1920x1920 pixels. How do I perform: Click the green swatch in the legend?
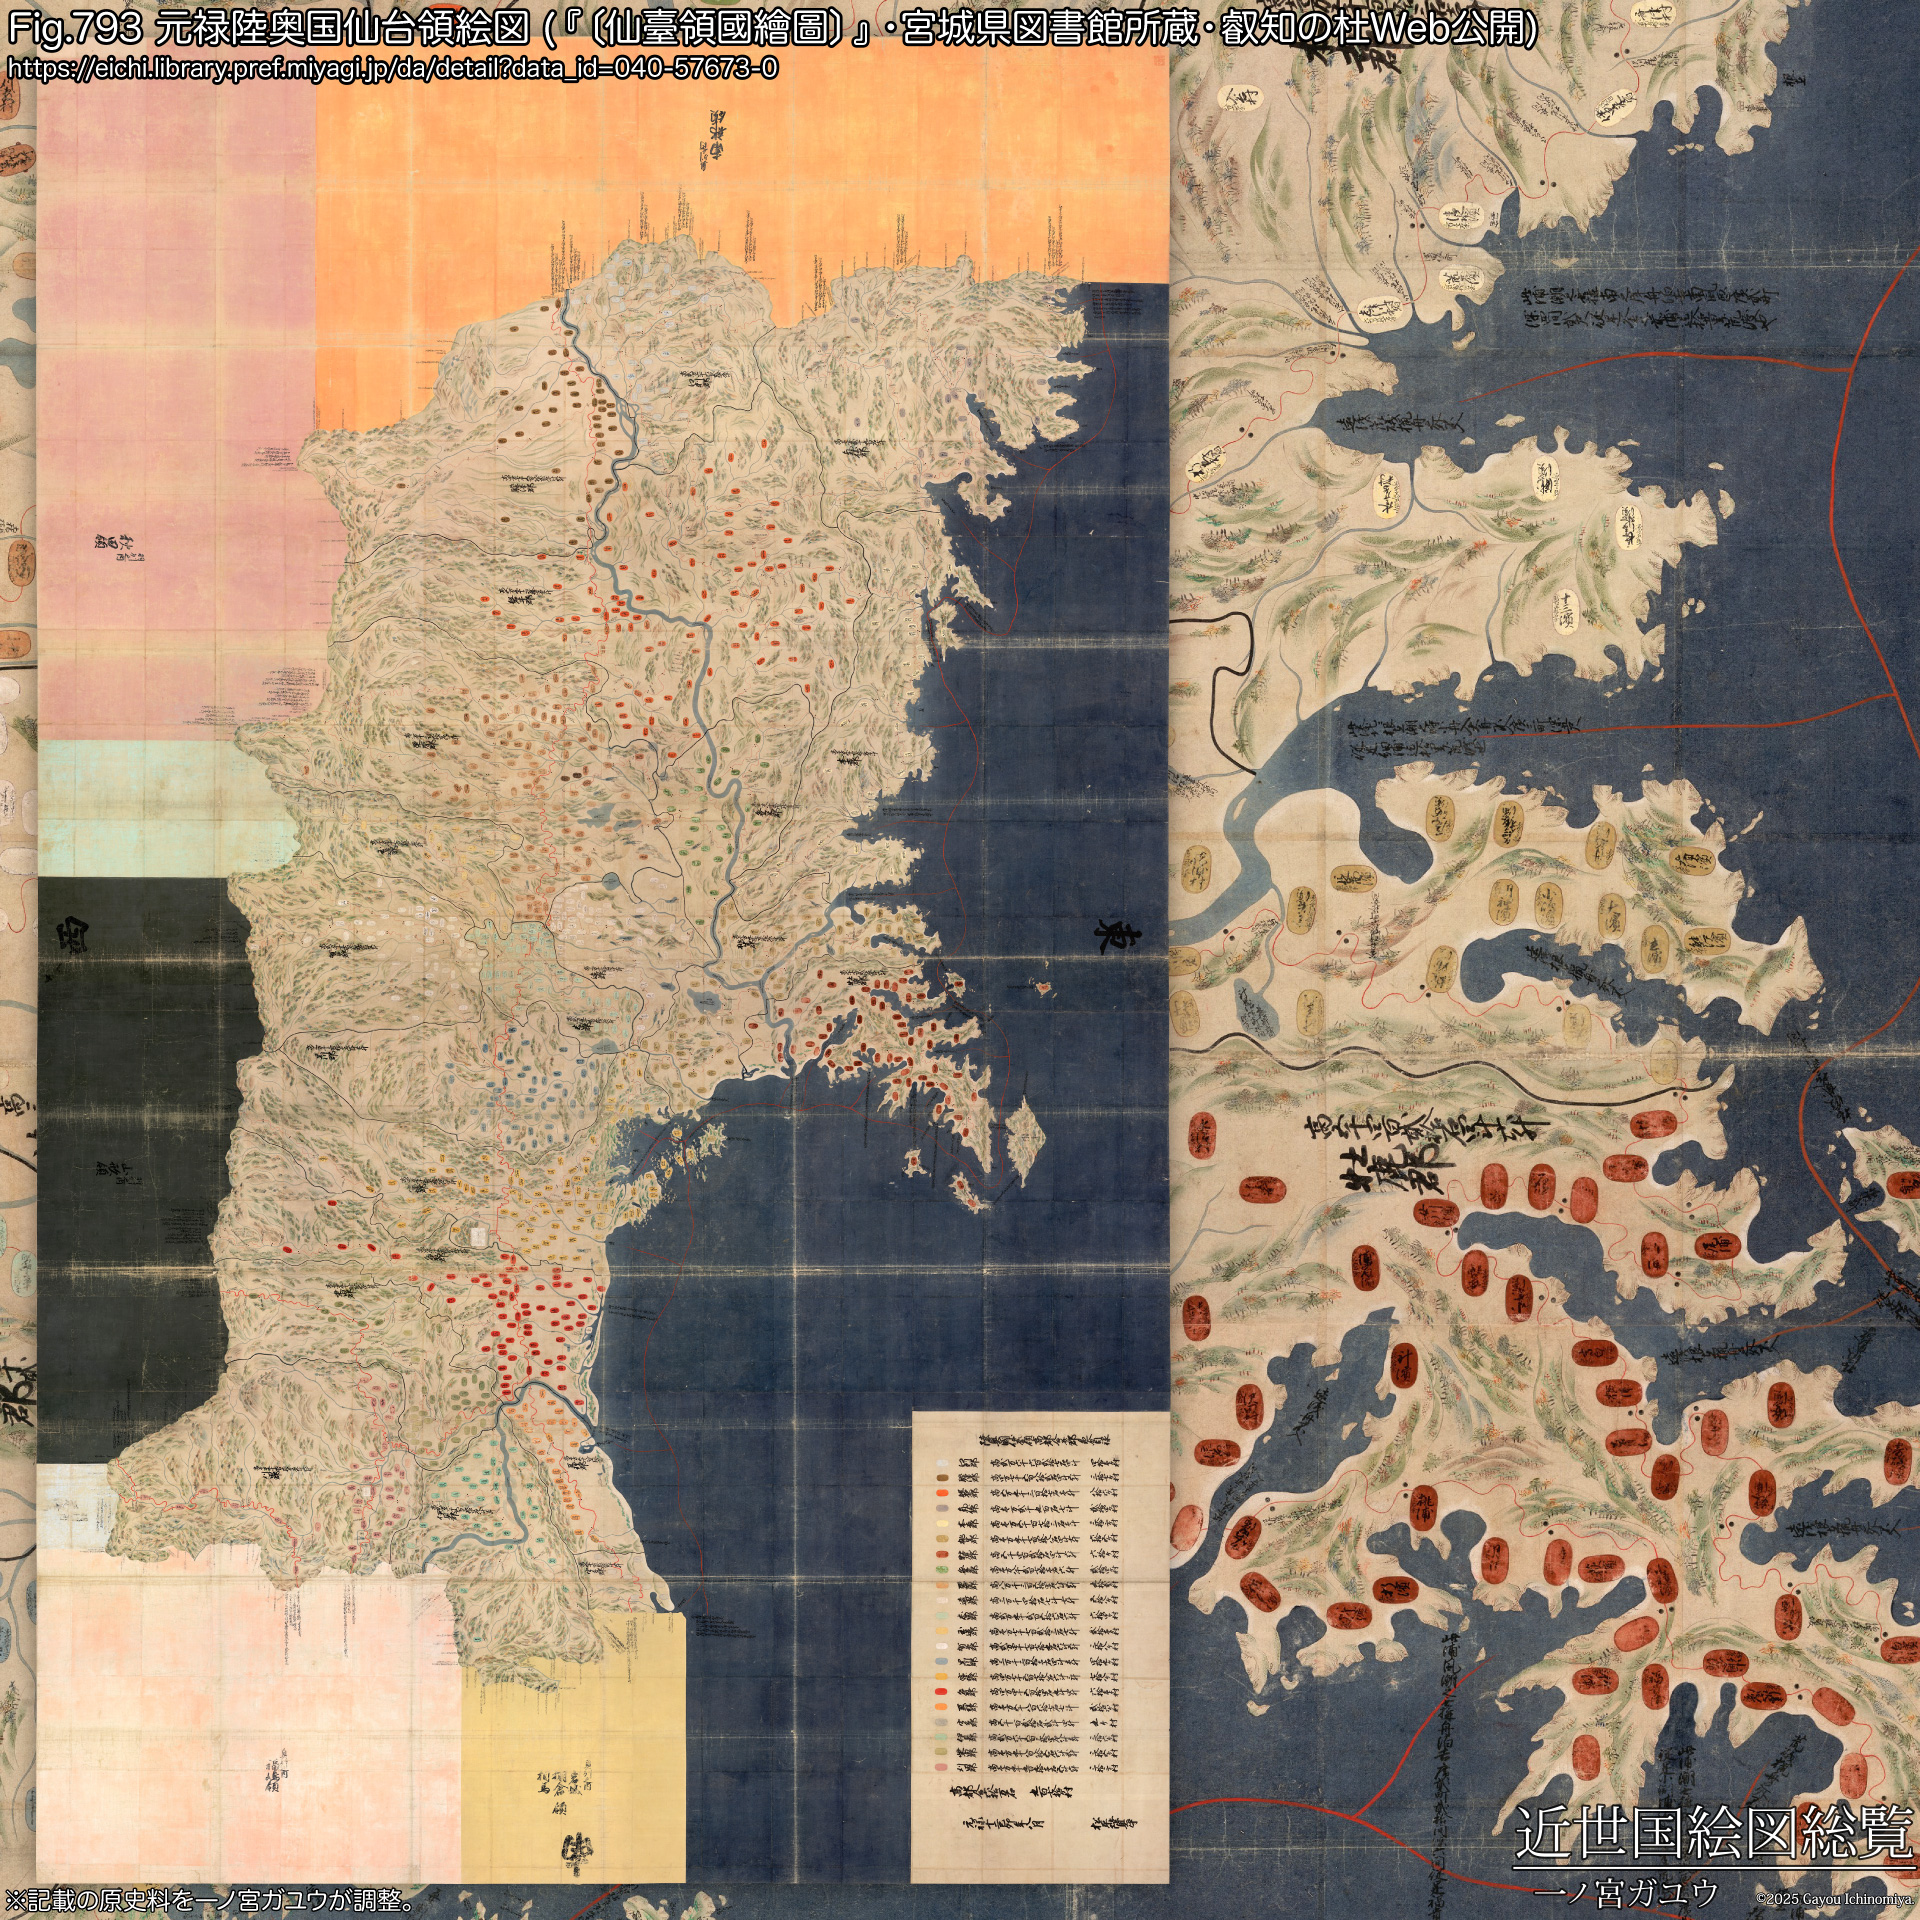(x=942, y=1569)
